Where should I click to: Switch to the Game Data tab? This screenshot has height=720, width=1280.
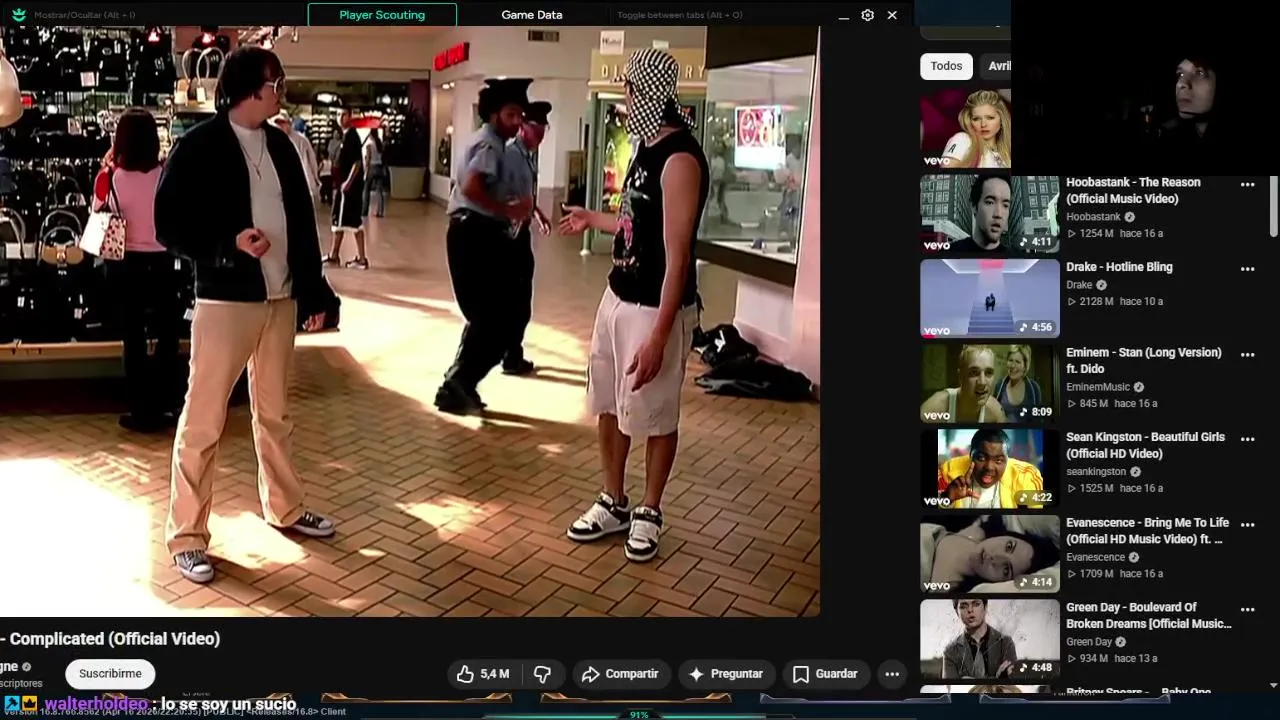click(532, 15)
